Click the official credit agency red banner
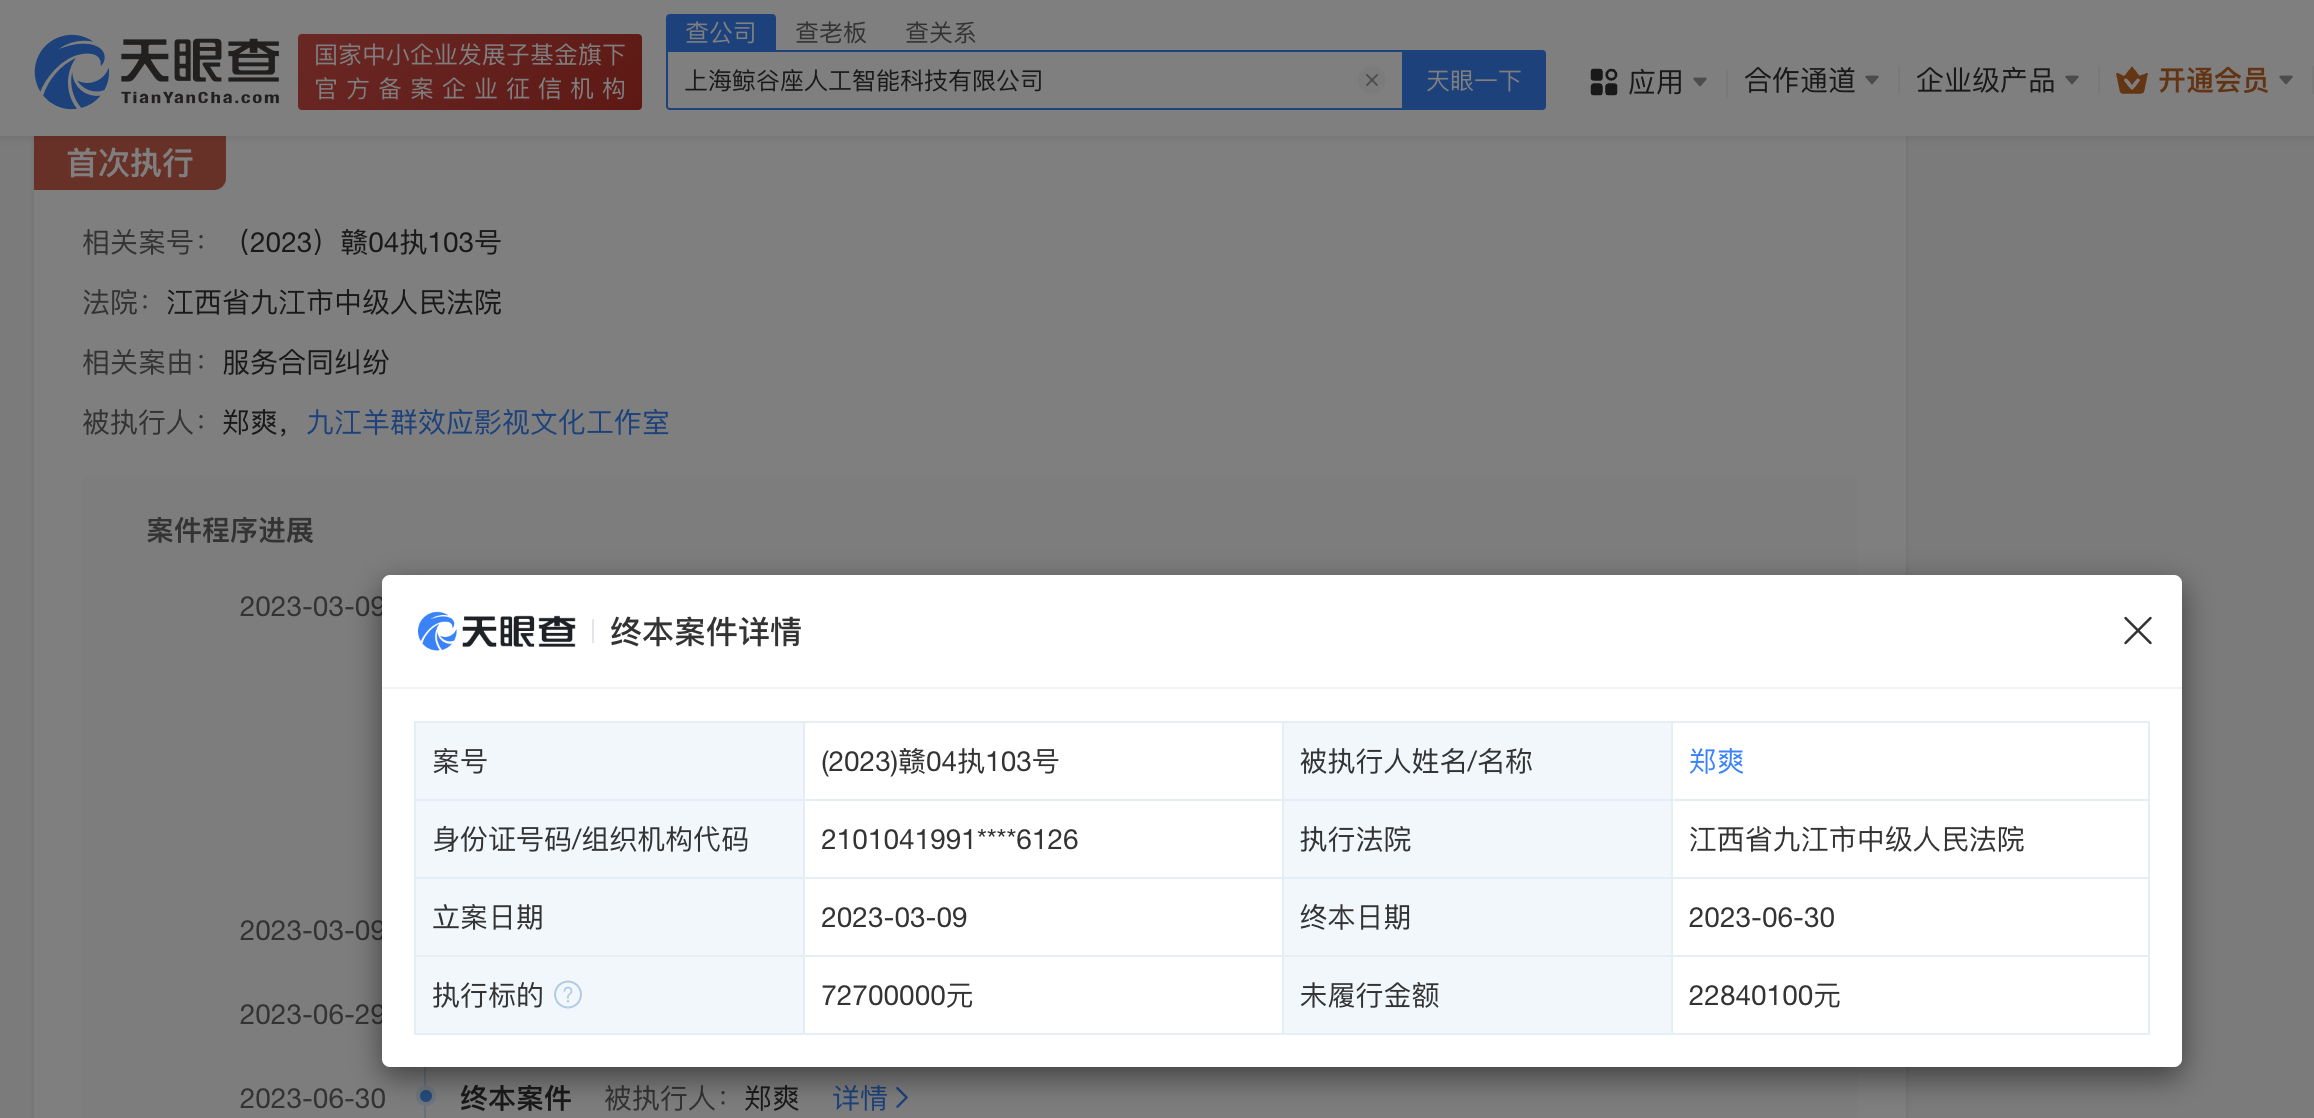The width and height of the screenshot is (2314, 1118). point(470,72)
